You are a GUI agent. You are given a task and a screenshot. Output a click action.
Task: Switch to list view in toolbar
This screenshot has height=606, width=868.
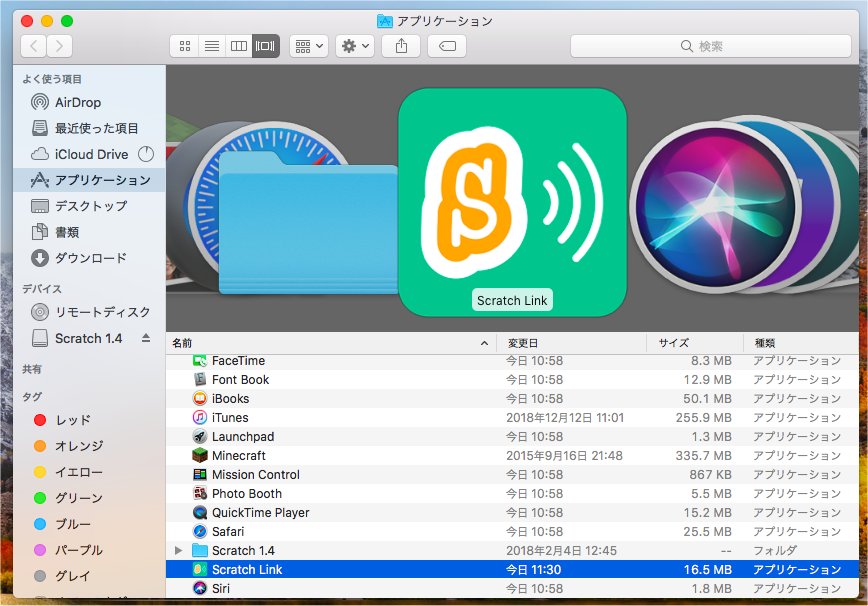(x=212, y=46)
